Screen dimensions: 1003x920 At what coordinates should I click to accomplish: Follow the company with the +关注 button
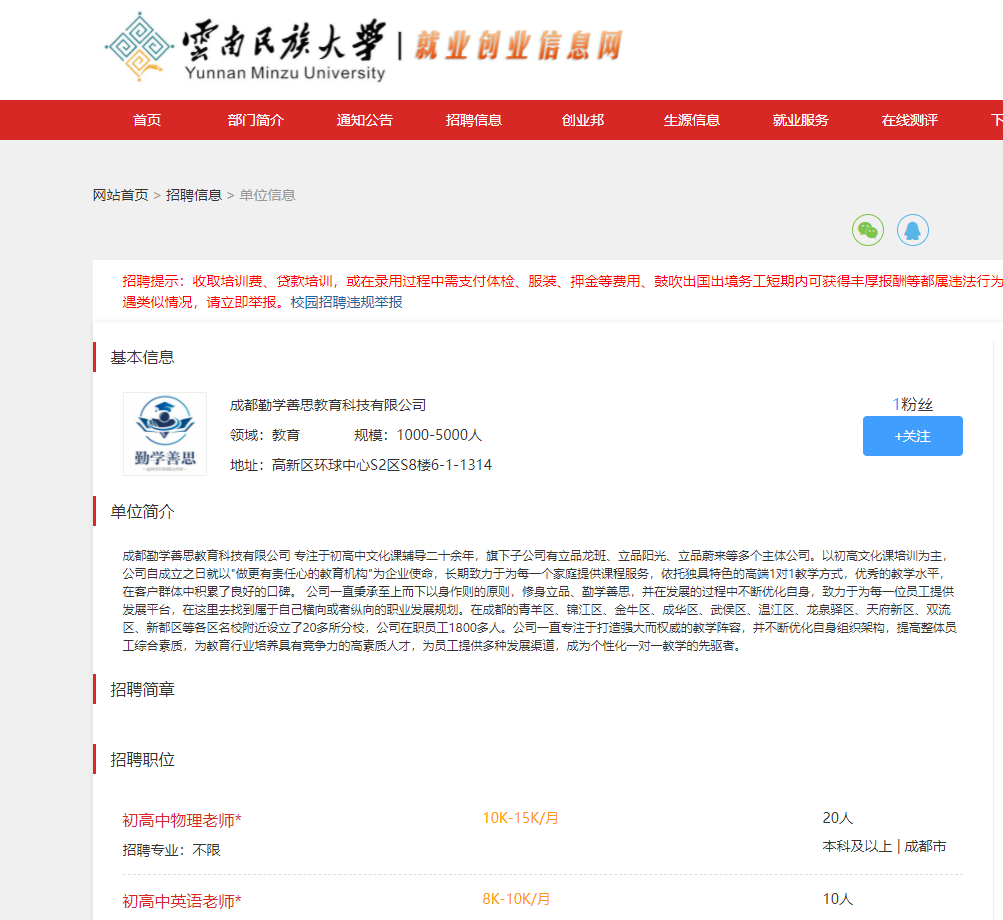[x=913, y=436]
